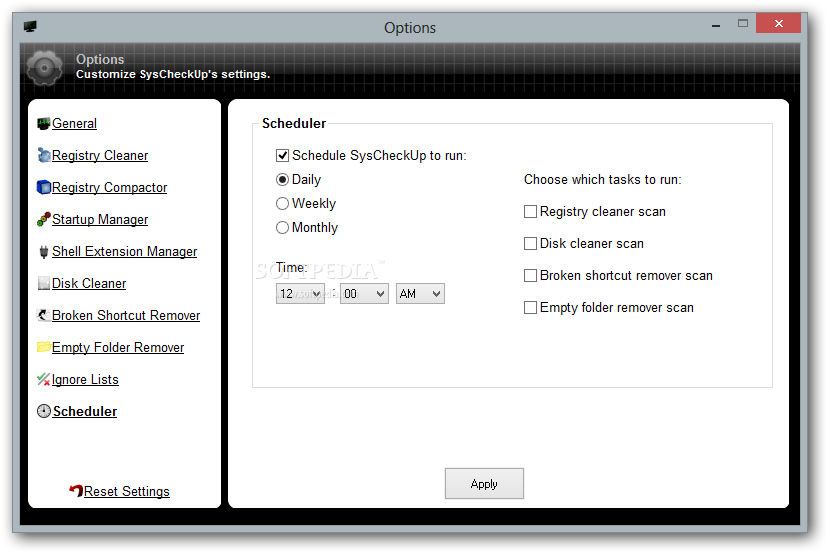Click the Registry Cleaner icon
Viewport: 828px width, 553px height.
pyautogui.click(x=43, y=155)
